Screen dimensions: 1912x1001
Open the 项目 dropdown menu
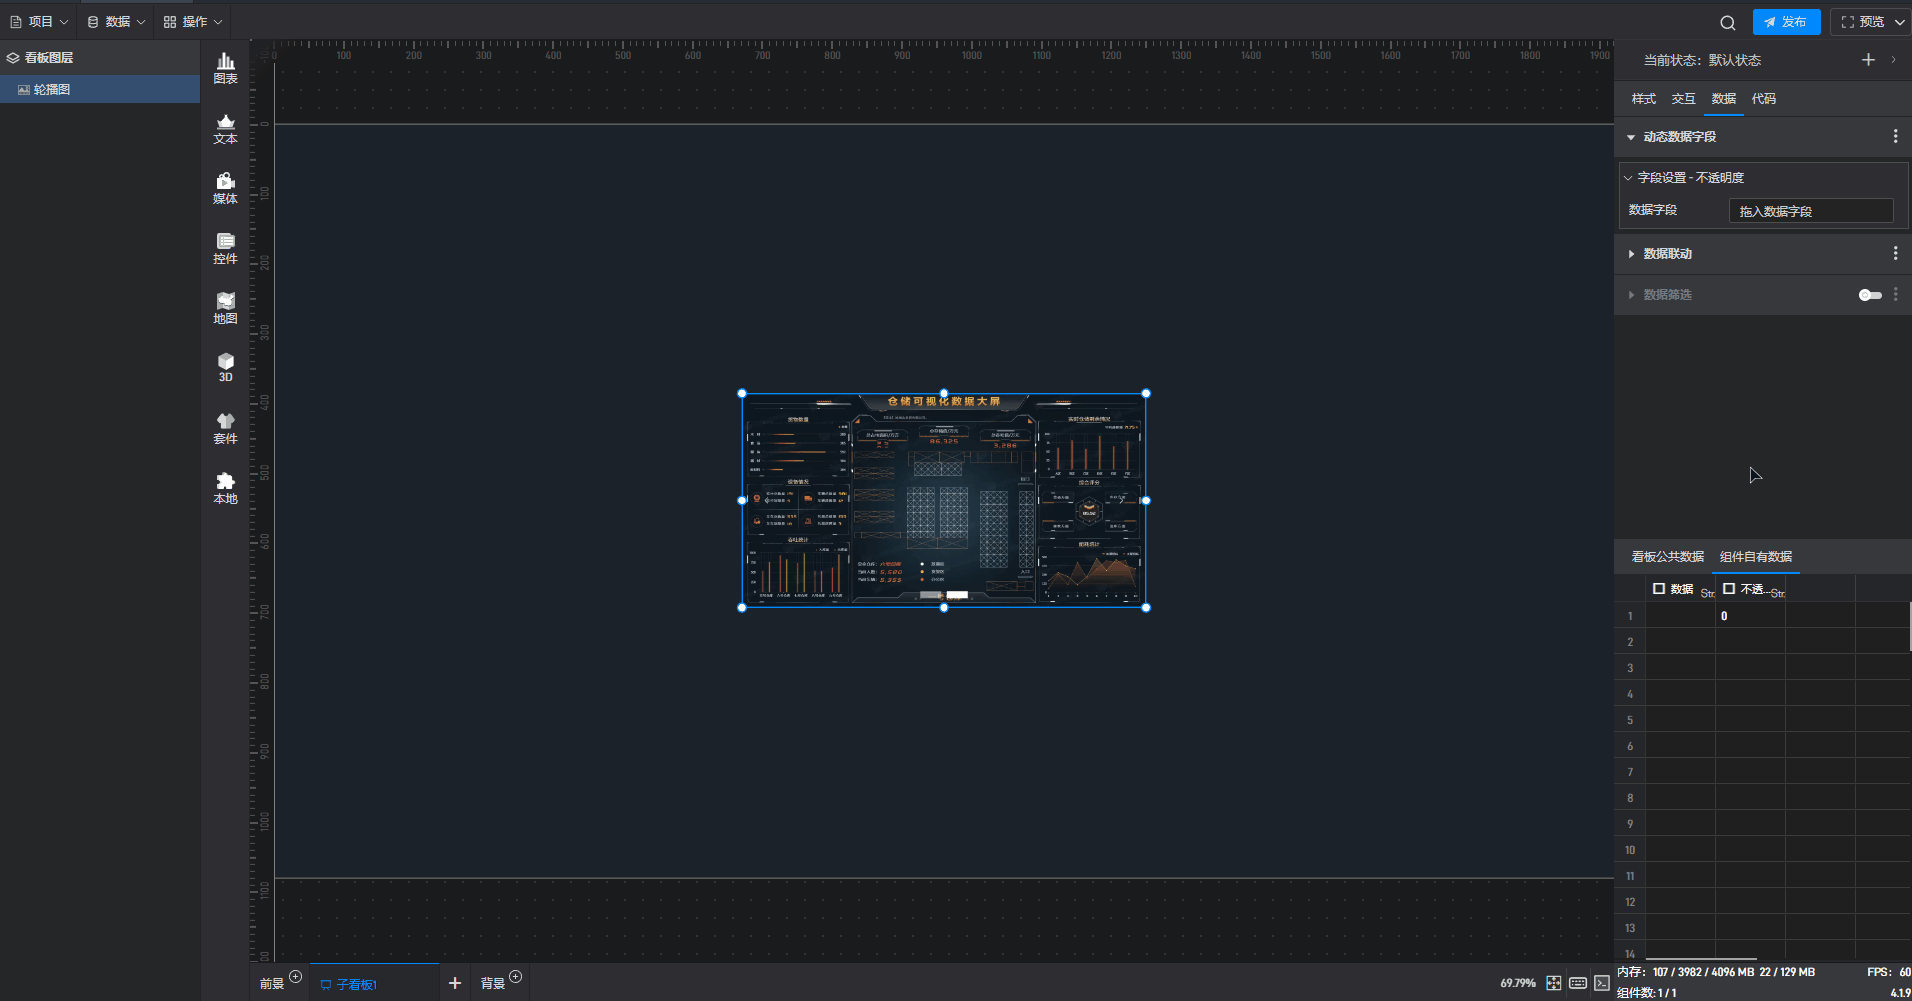[x=40, y=22]
